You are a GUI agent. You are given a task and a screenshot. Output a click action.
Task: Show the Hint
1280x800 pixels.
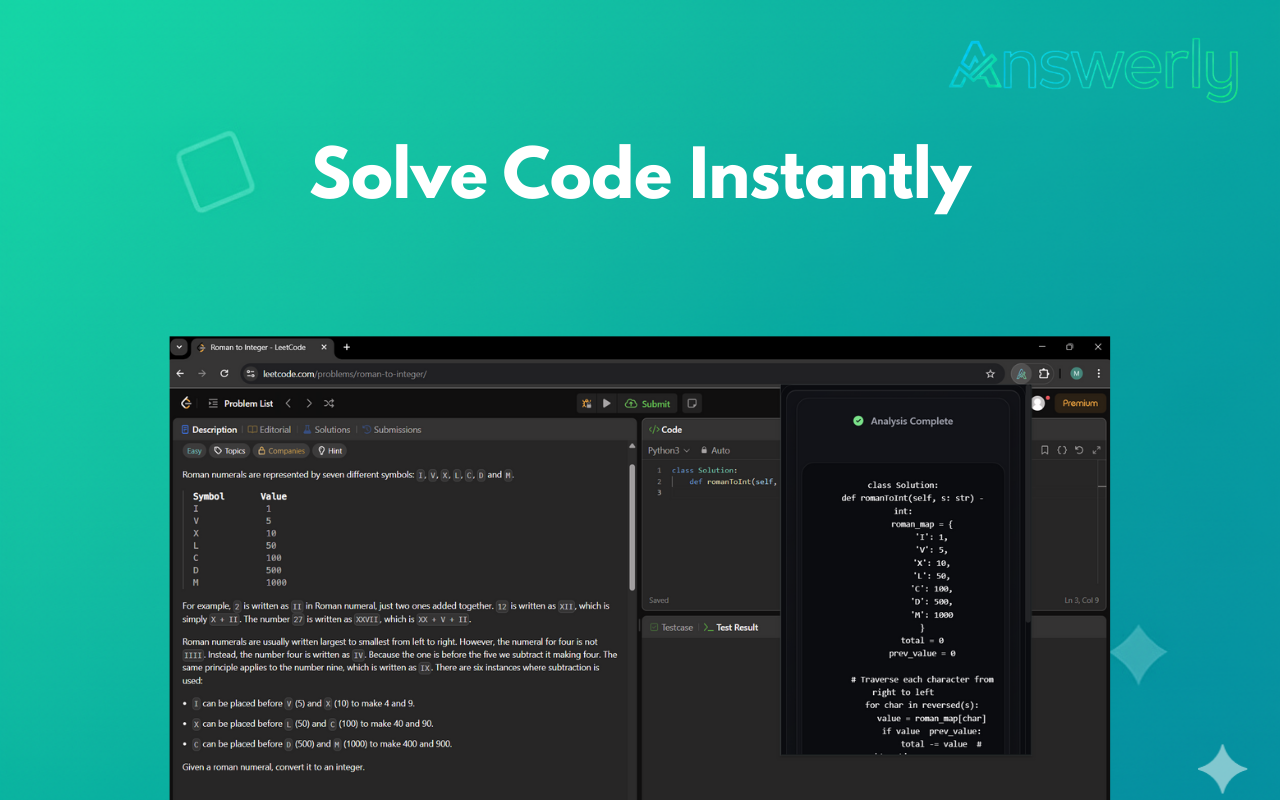(329, 451)
